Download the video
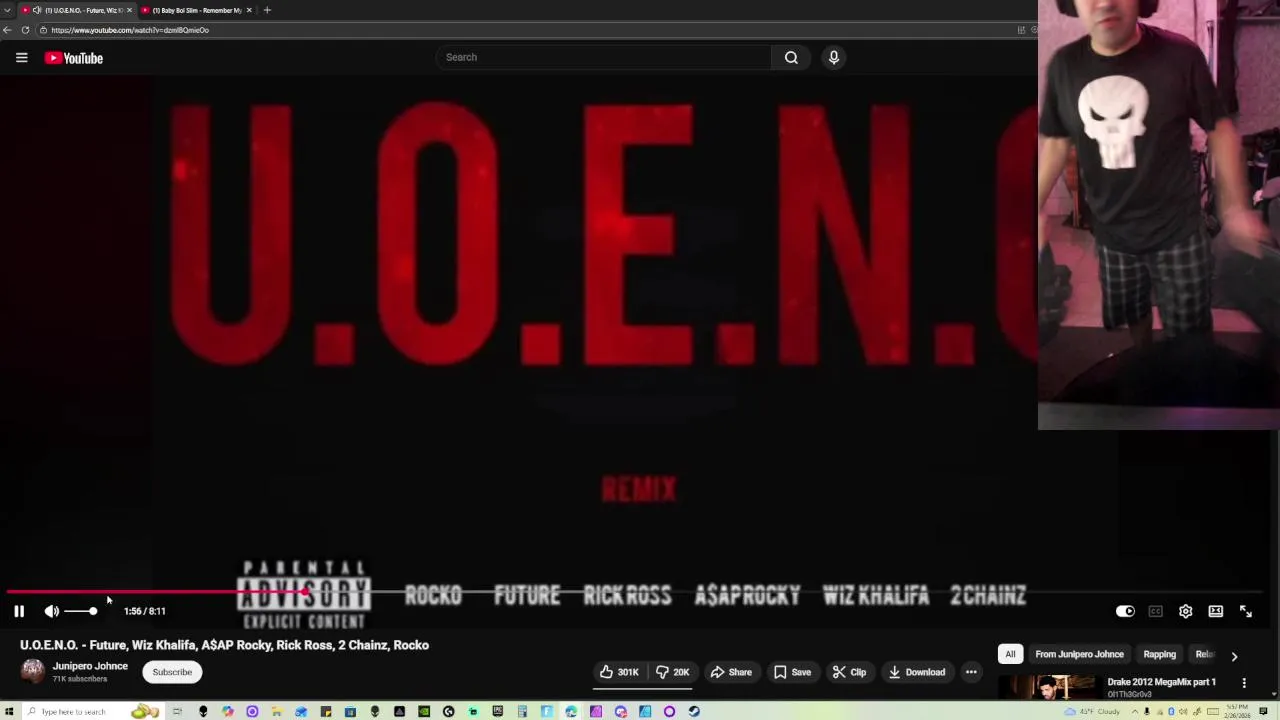Image resolution: width=1280 pixels, height=720 pixels. (x=916, y=672)
